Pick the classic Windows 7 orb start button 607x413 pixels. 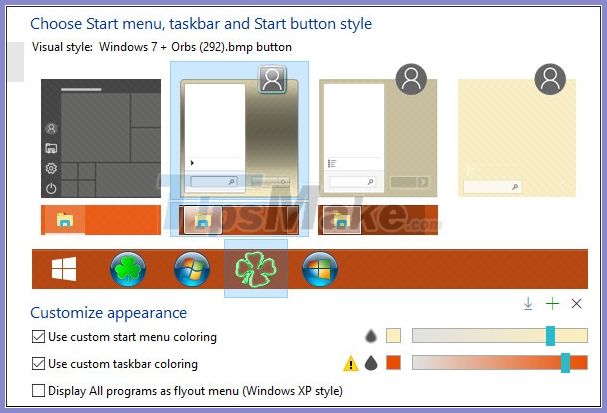pyautogui.click(x=192, y=269)
